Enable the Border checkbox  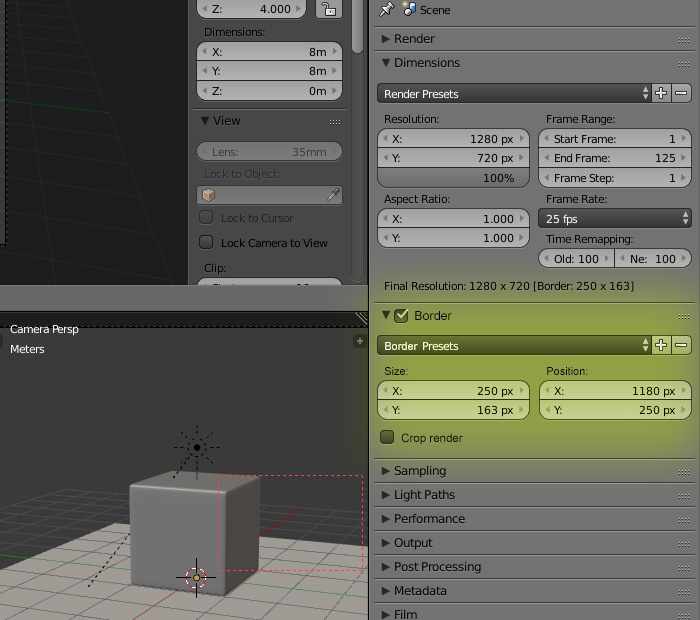tap(401, 316)
